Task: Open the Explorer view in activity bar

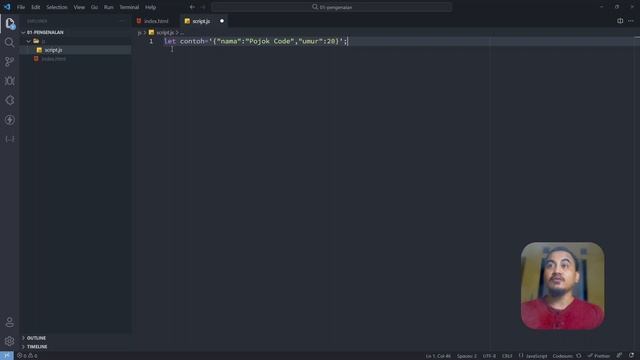Action: pos(10,23)
